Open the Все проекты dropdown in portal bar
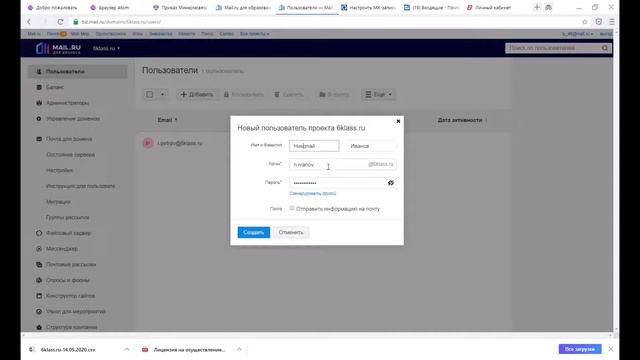The height and width of the screenshot is (360, 640). coord(254,34)
